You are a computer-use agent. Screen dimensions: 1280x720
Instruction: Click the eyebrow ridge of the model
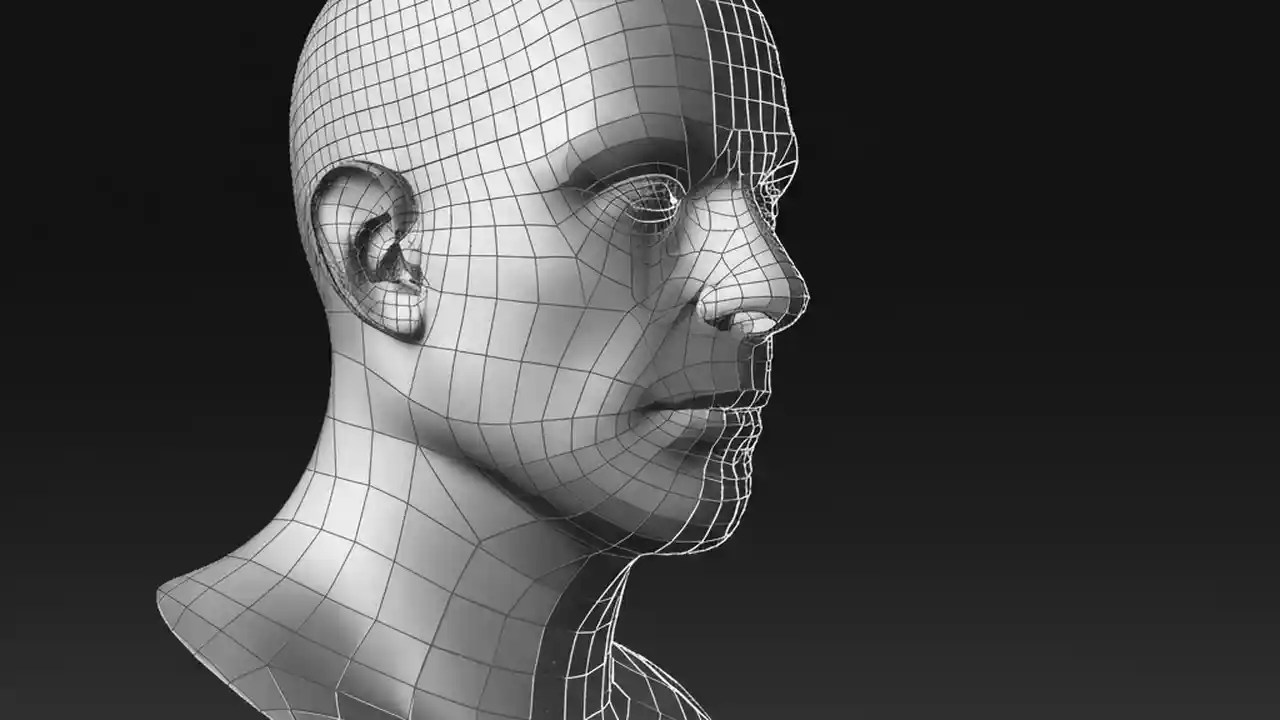[x=640, y=150]
